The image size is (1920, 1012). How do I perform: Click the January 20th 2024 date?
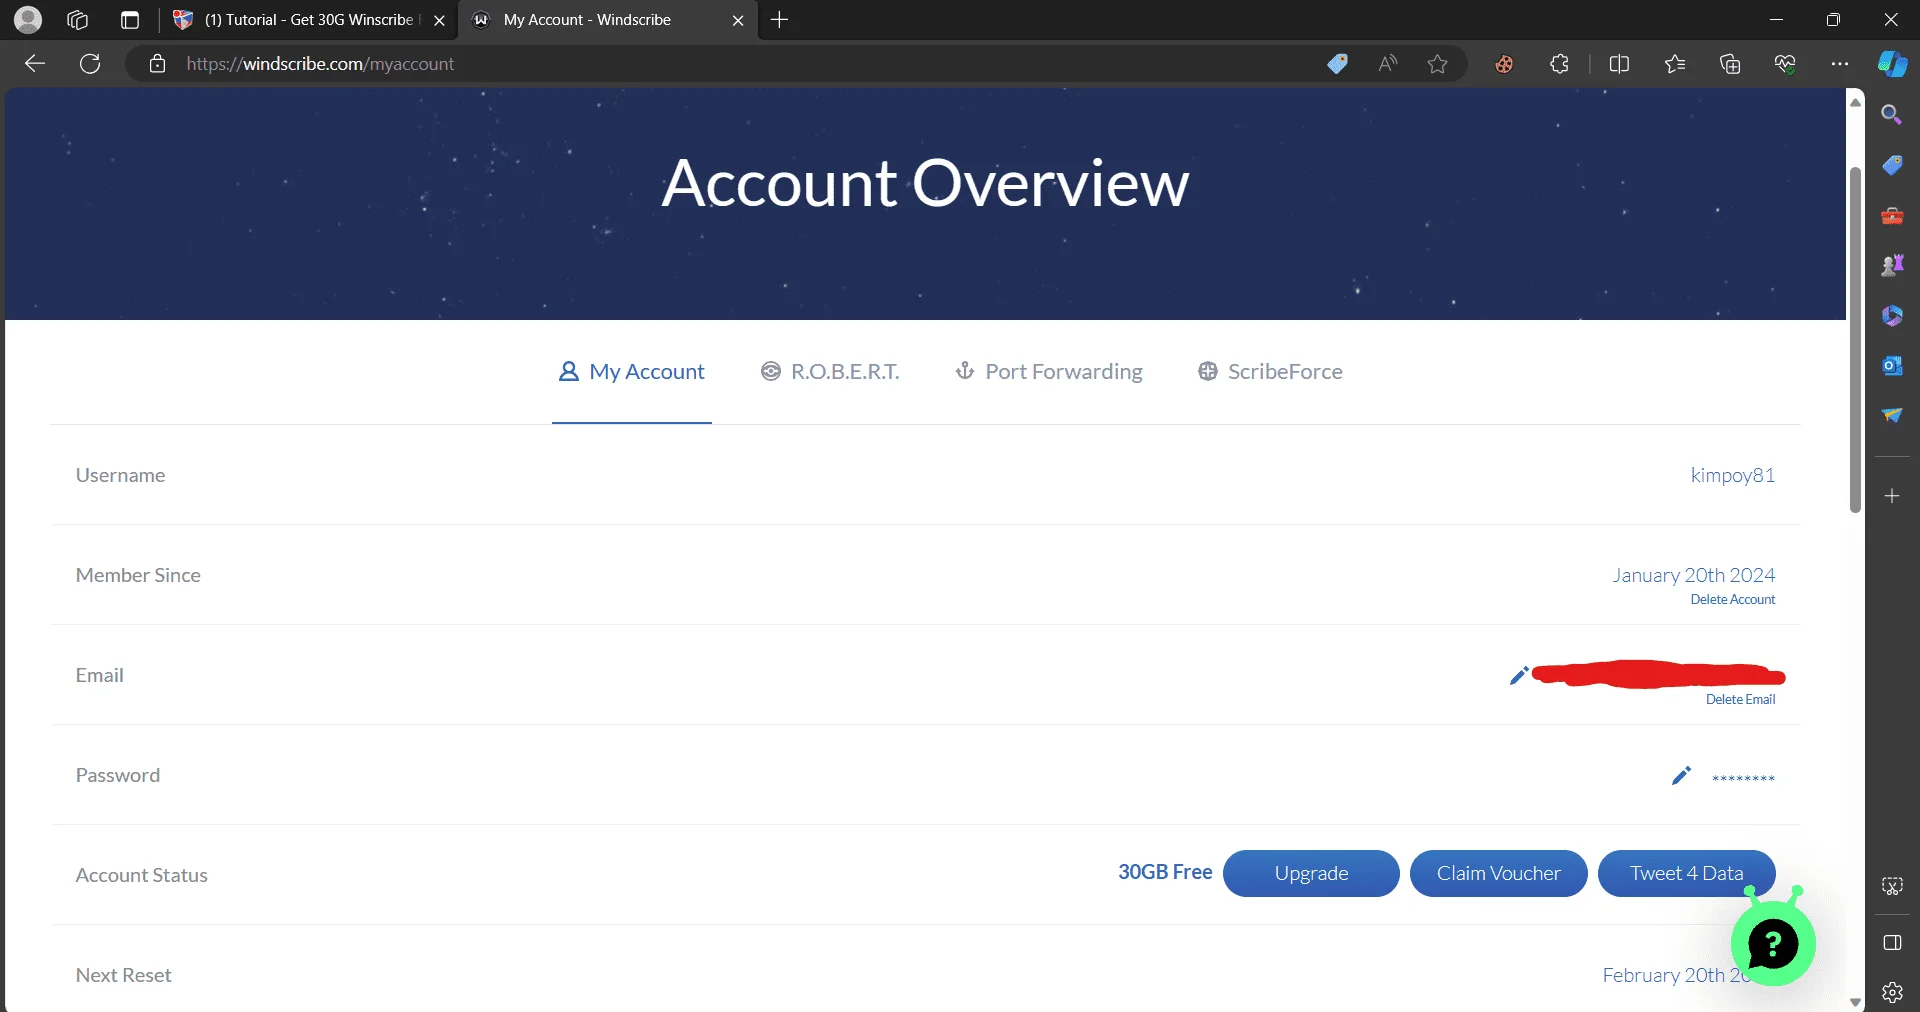1694,575
